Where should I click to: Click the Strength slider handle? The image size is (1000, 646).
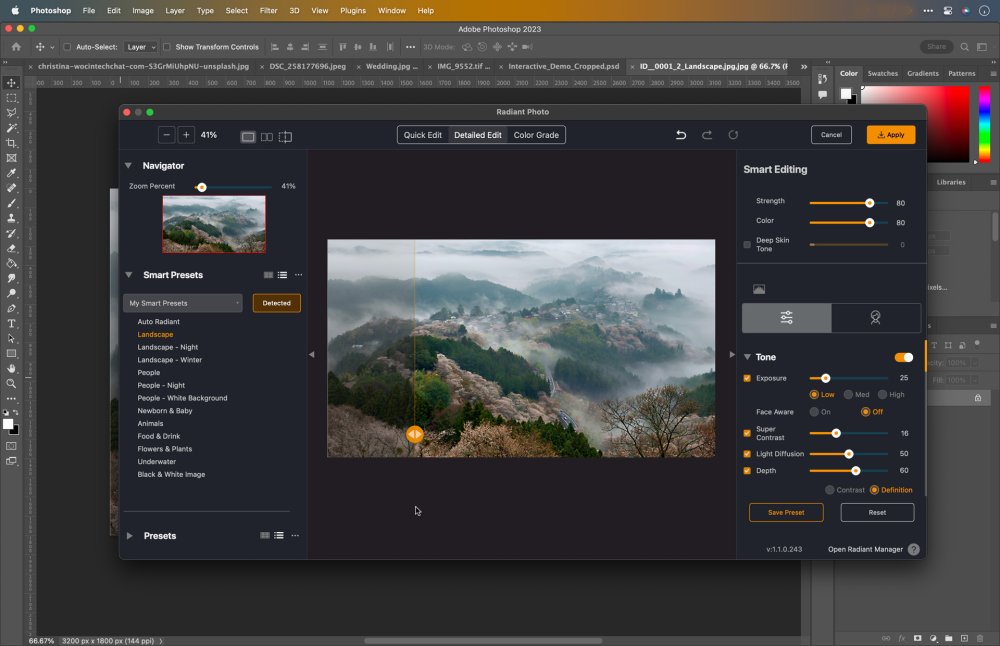[869, 202]
